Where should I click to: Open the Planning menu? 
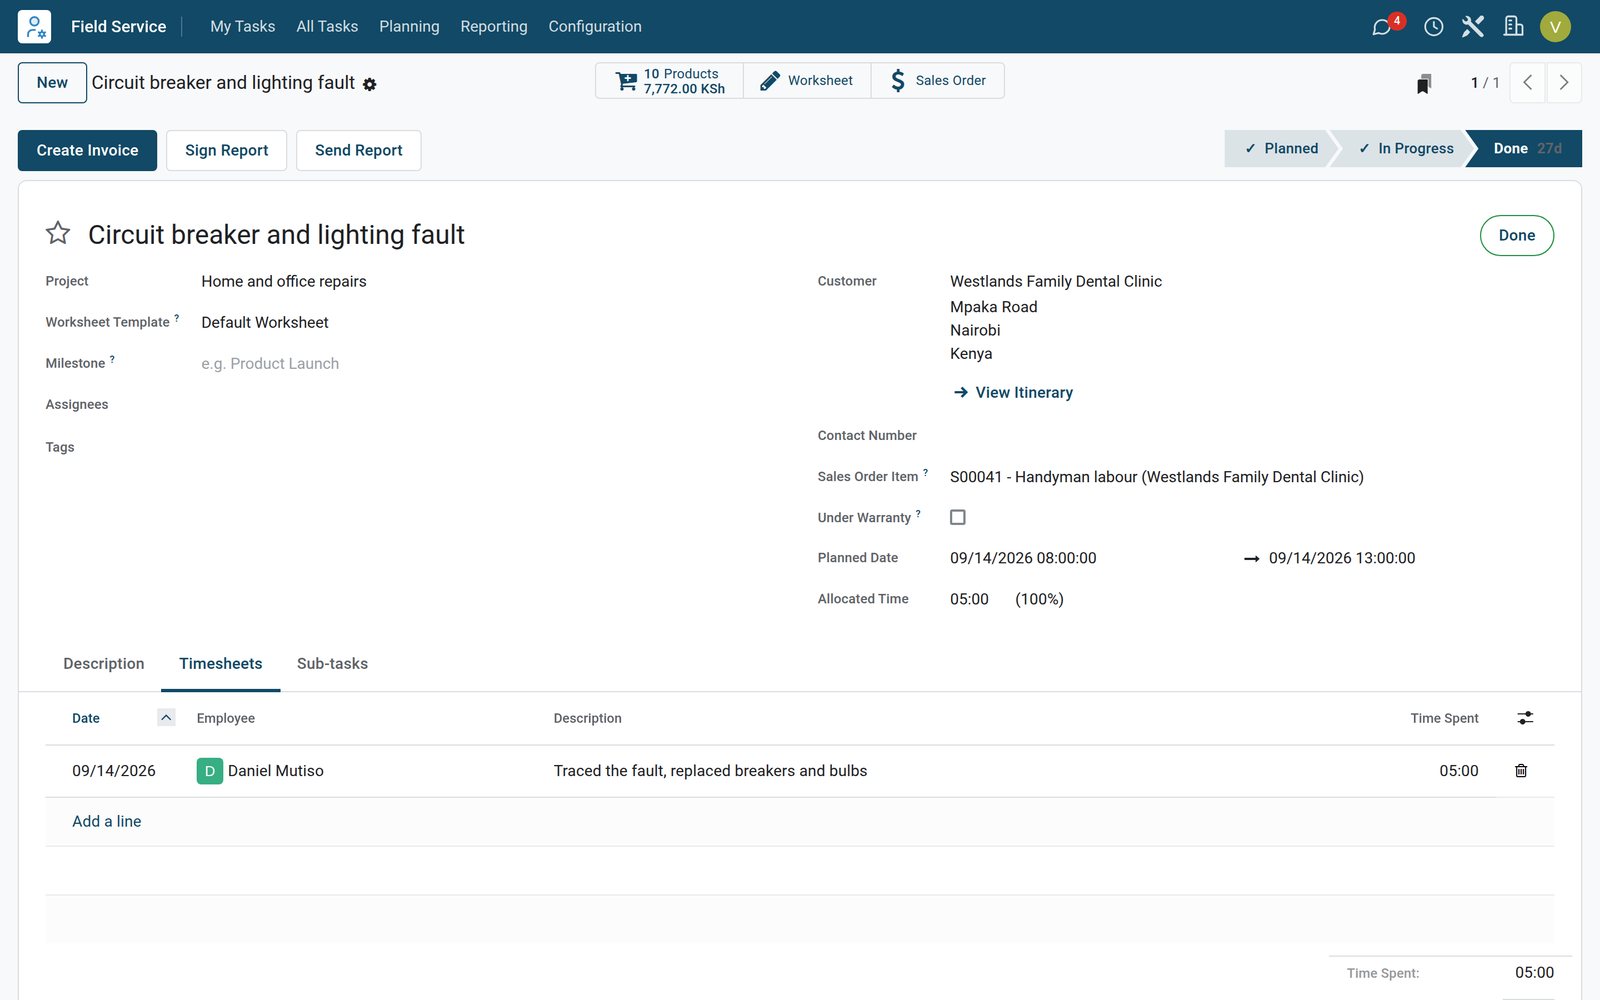coord(409,26)
